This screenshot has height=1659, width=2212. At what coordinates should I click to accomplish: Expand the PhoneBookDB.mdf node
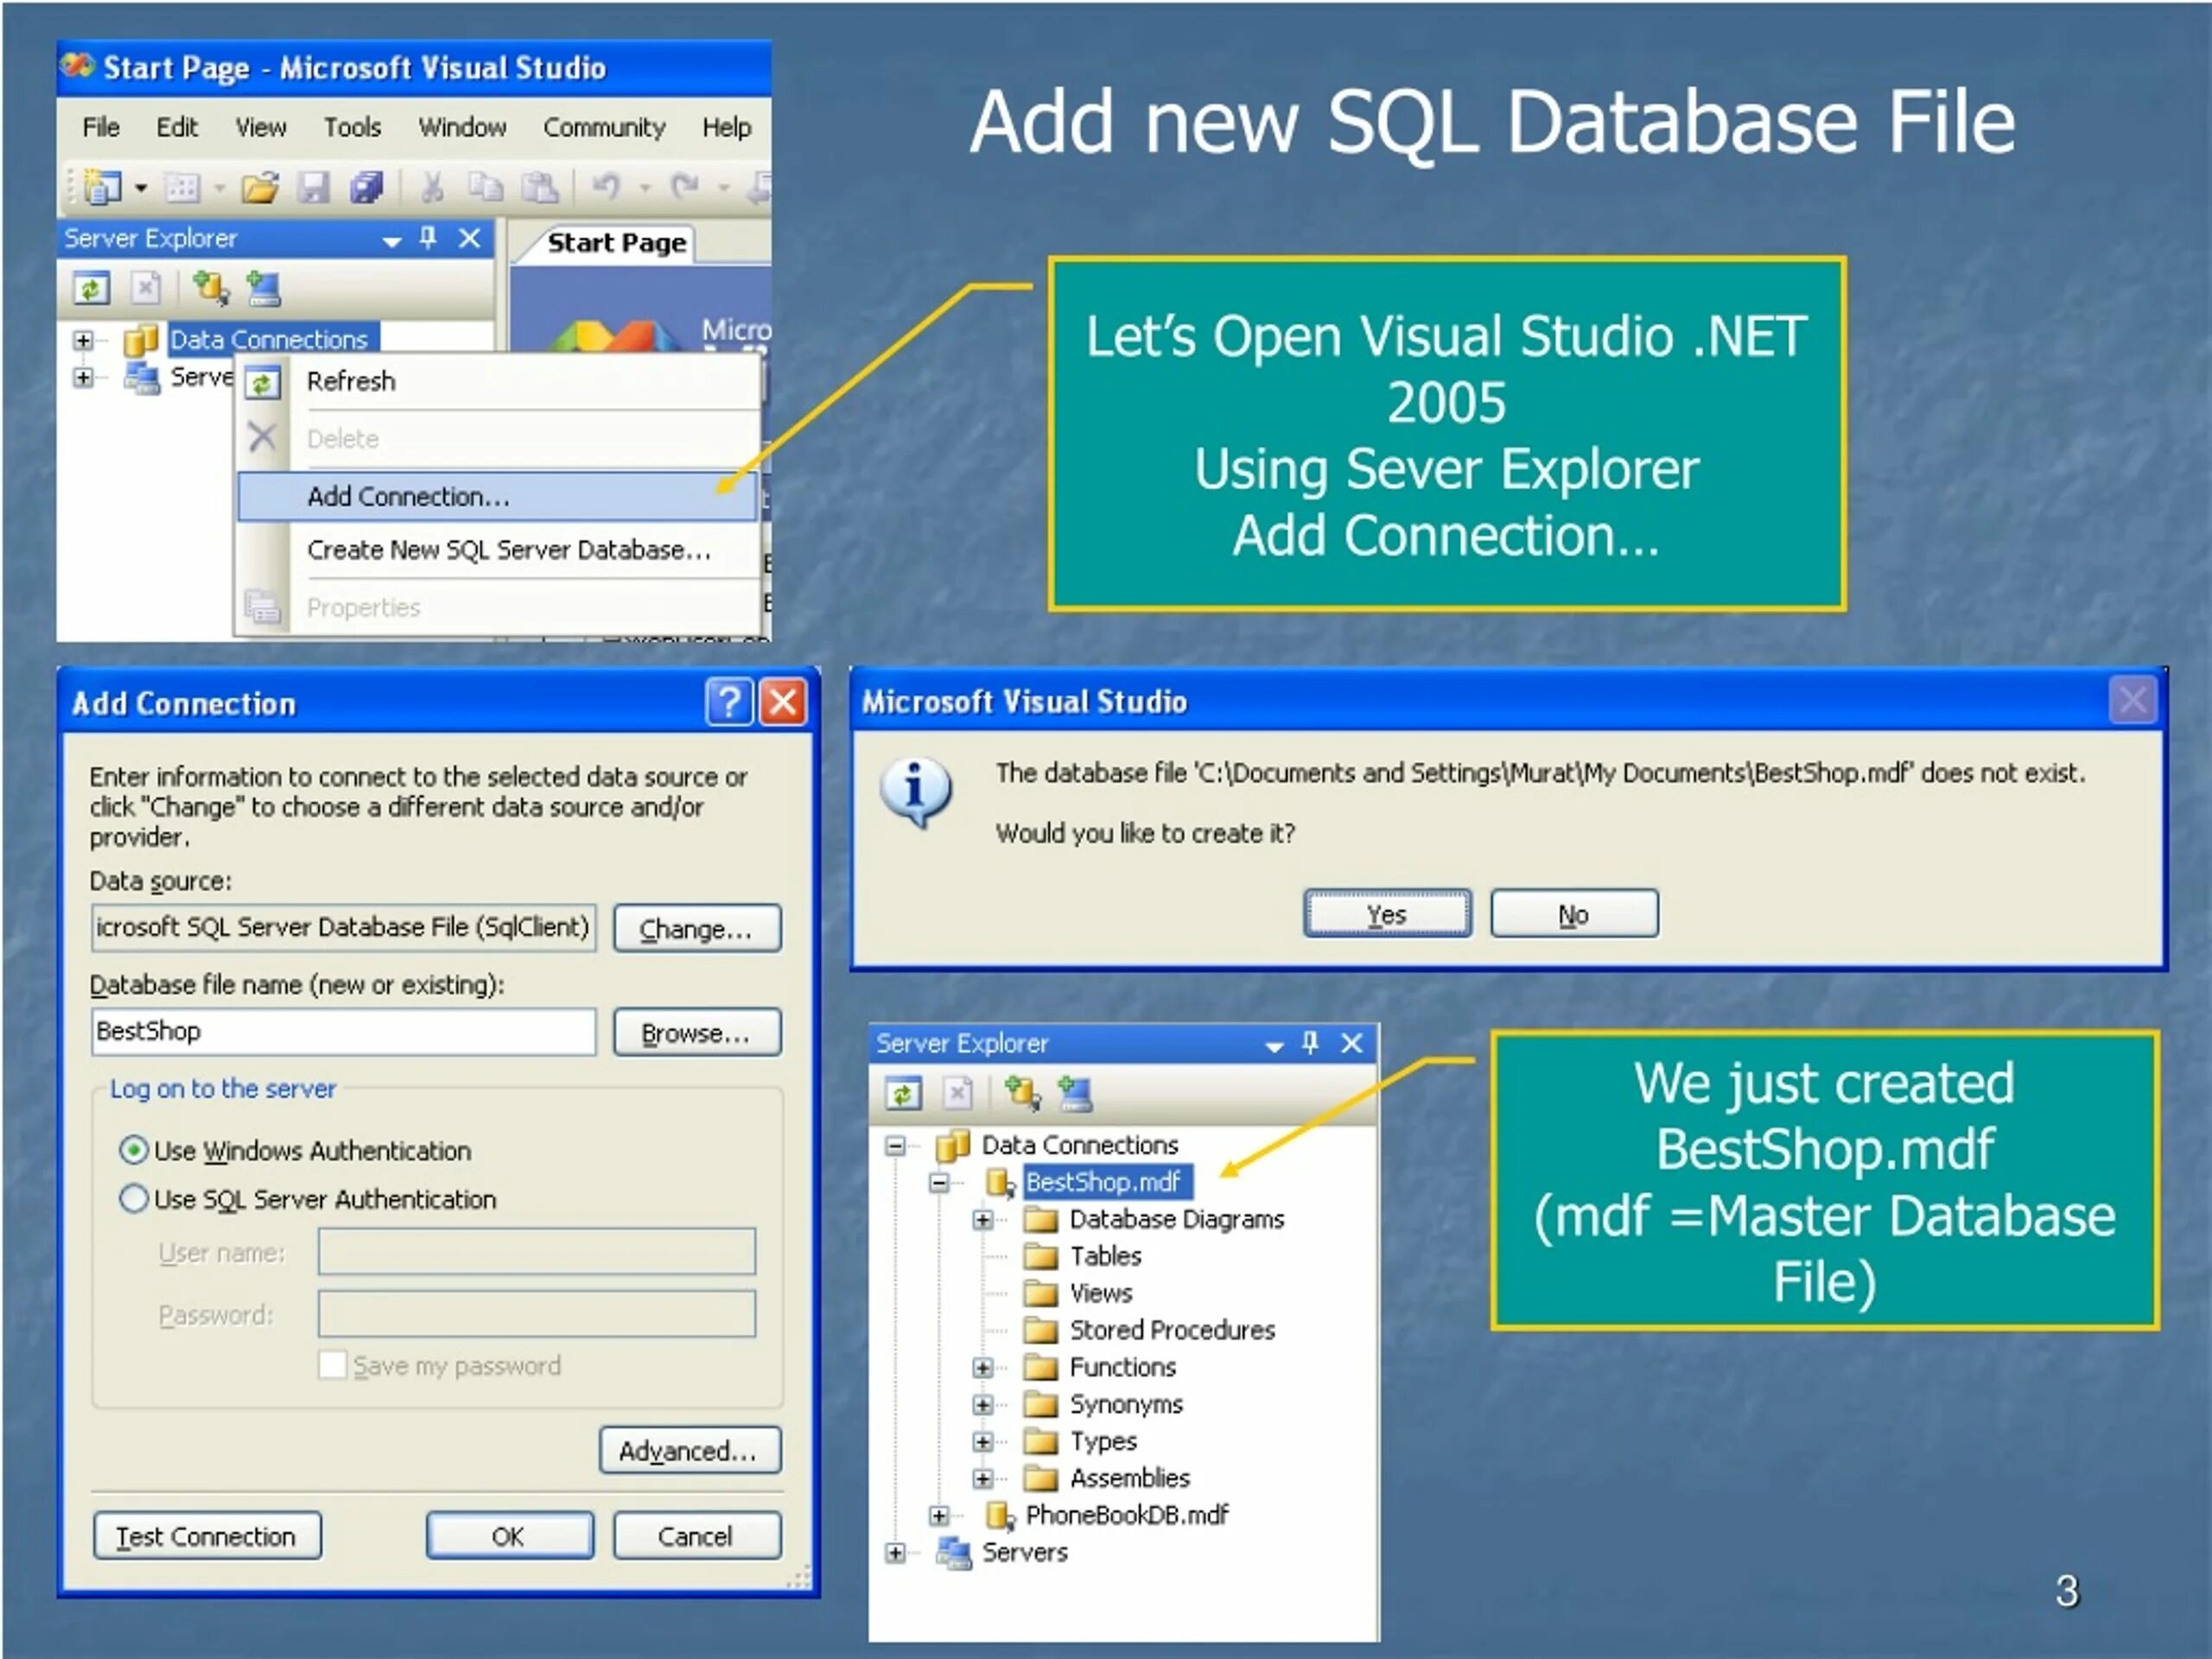pos(939,1516)
